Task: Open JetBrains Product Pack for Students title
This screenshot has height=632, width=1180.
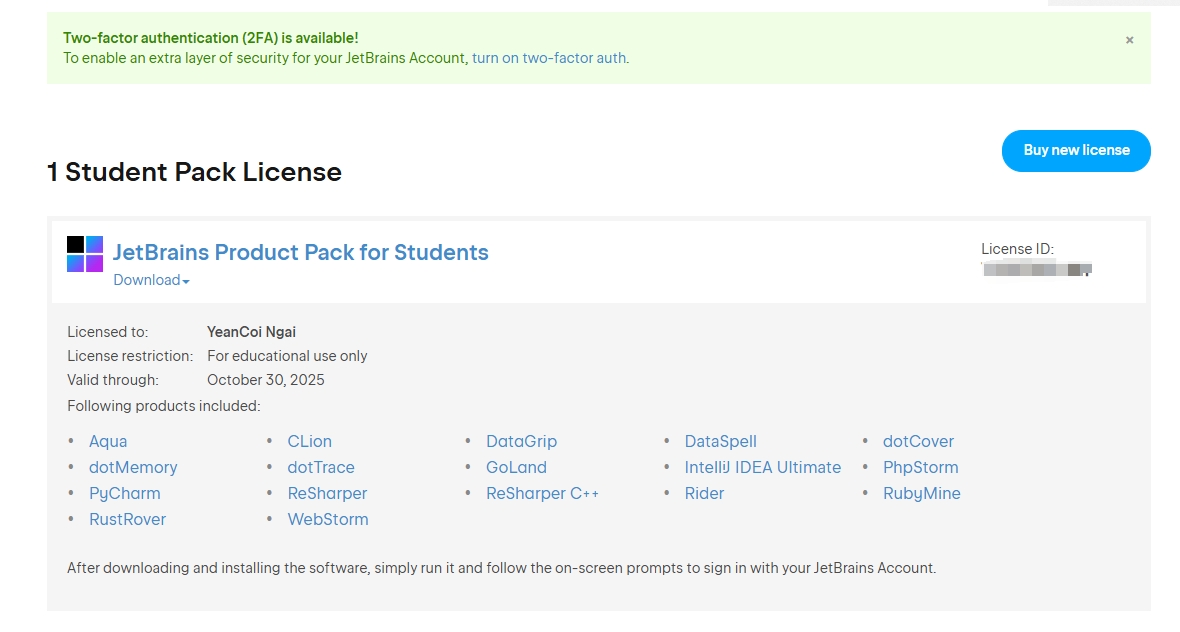Action: [x=300, y=252]
